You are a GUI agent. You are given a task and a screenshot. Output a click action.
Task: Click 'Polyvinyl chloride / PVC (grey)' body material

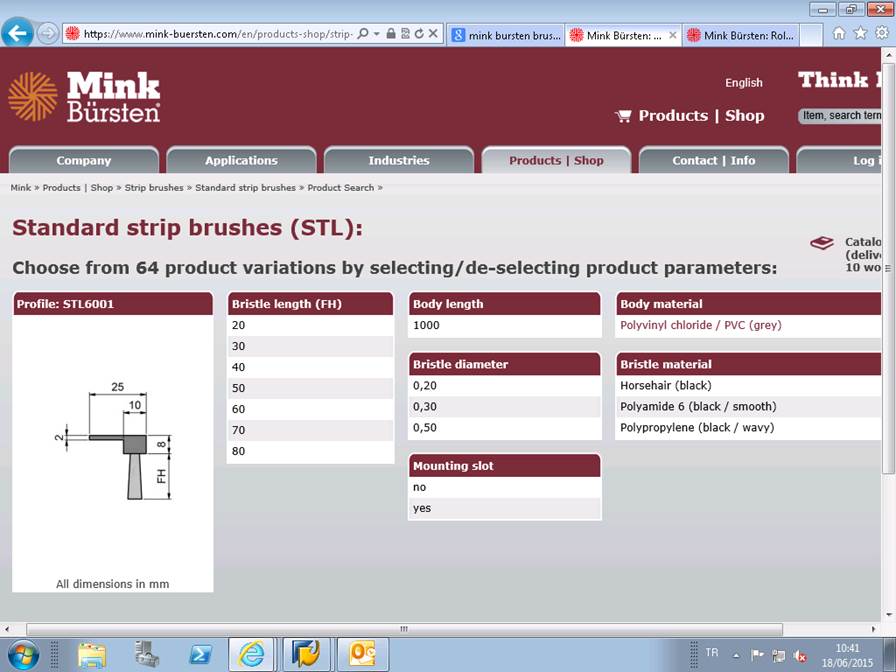701,325
